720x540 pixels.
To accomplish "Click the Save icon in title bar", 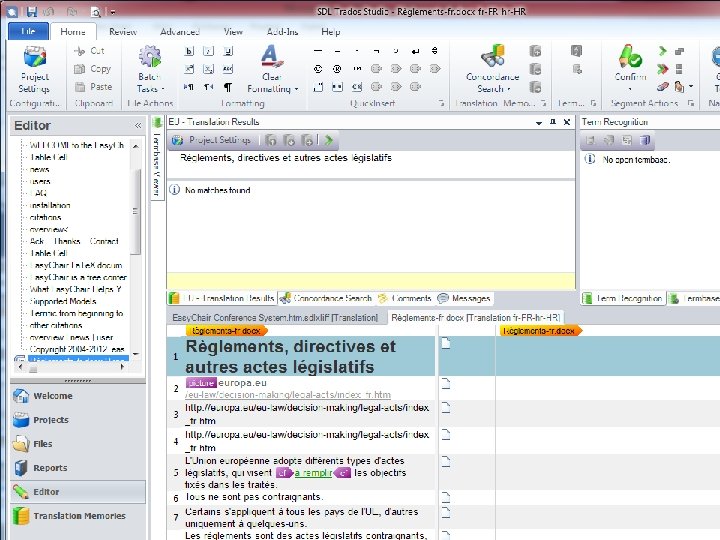I will 31,11.
